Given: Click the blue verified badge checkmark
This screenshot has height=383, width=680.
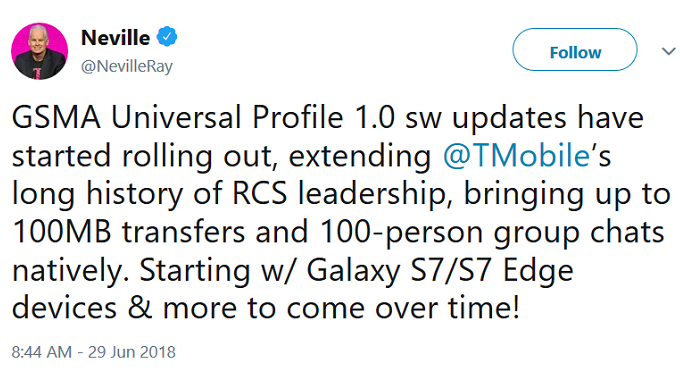Looking at the screenshot, I should 167,36.
